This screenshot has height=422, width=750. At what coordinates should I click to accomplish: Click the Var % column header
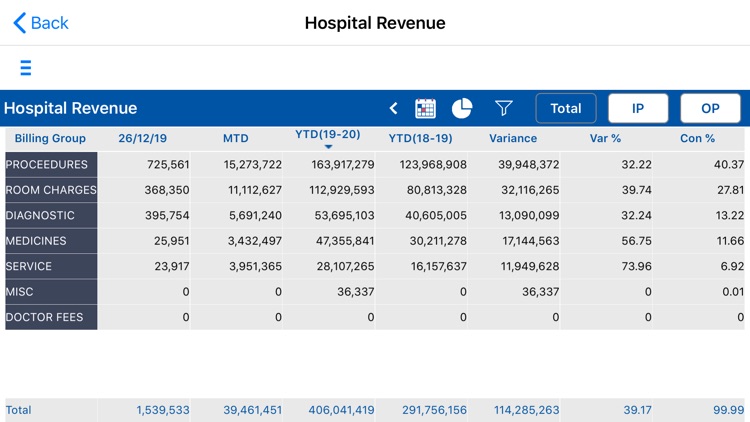click(606, 138)
